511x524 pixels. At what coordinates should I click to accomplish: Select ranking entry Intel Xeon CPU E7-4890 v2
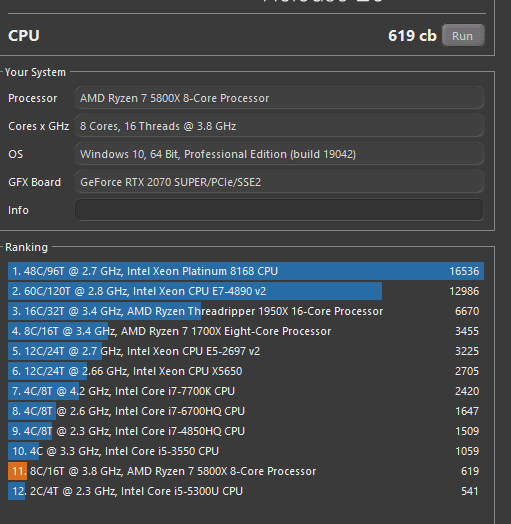(x=246, y=291)
